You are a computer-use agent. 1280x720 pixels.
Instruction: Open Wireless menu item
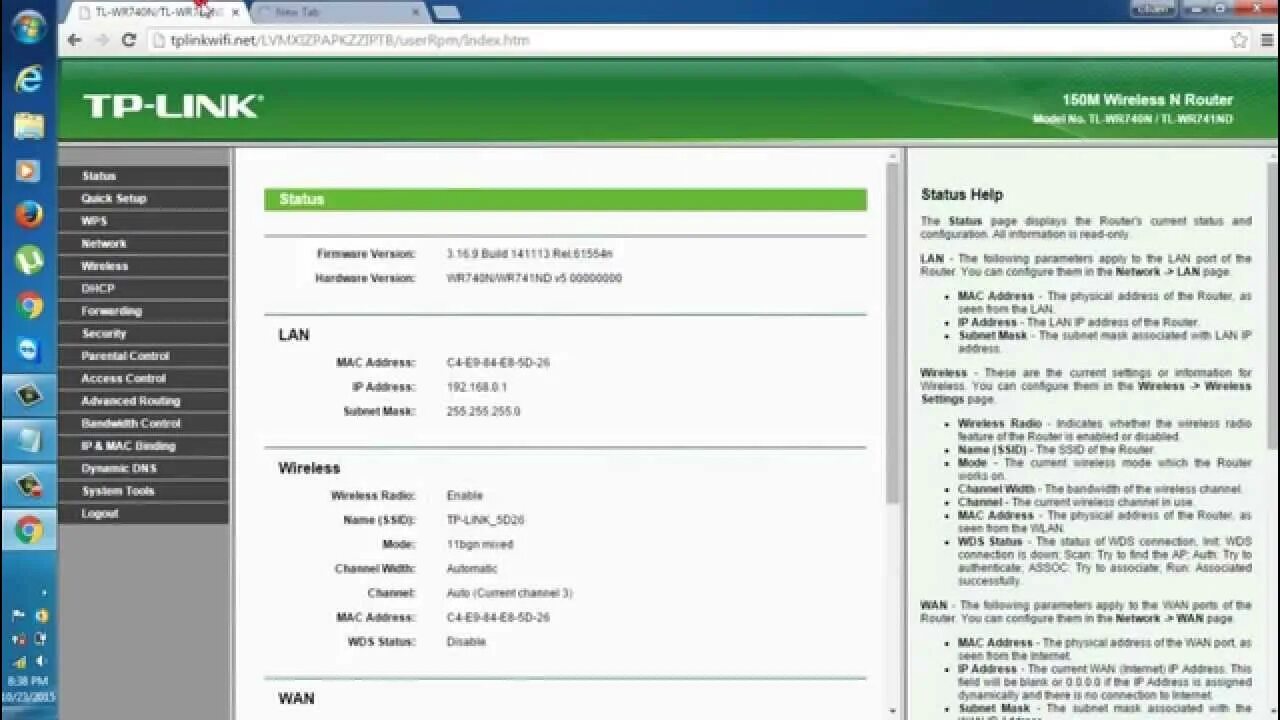click(x=143, y=266)
